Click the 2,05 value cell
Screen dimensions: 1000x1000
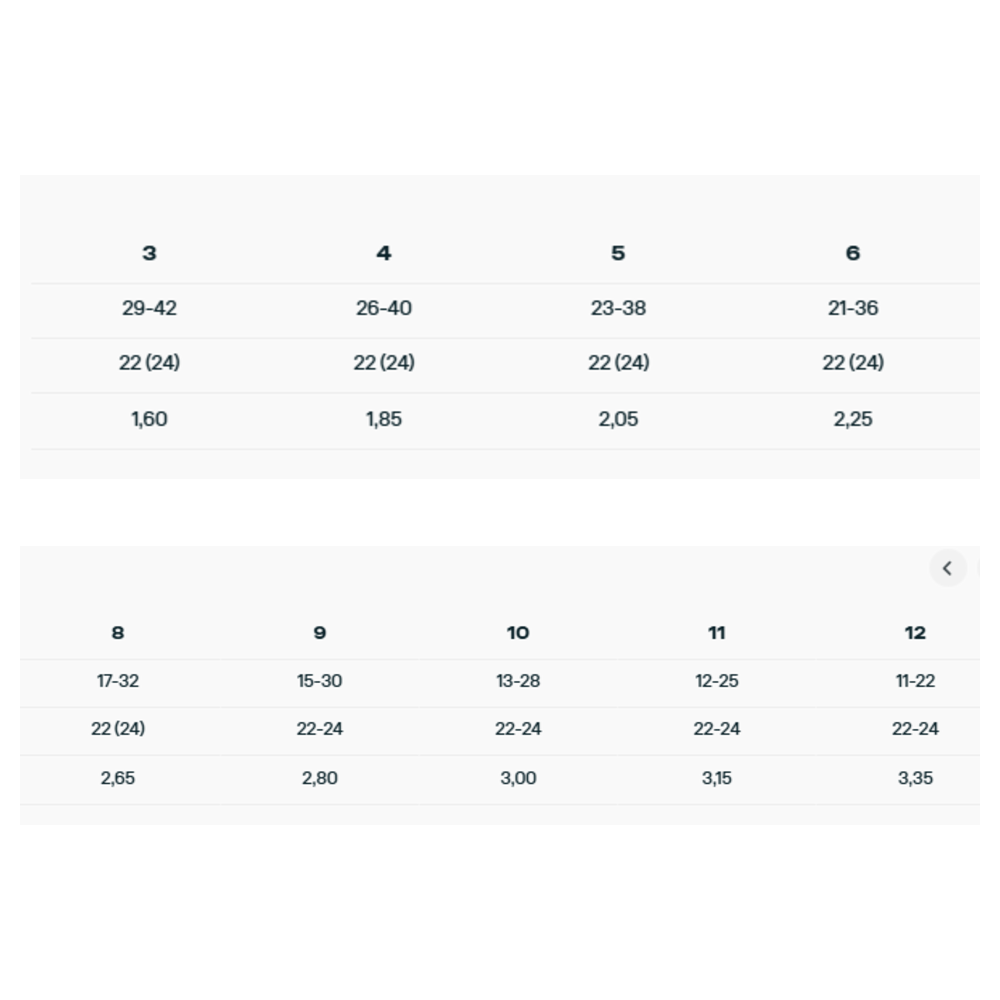point(618,419)
